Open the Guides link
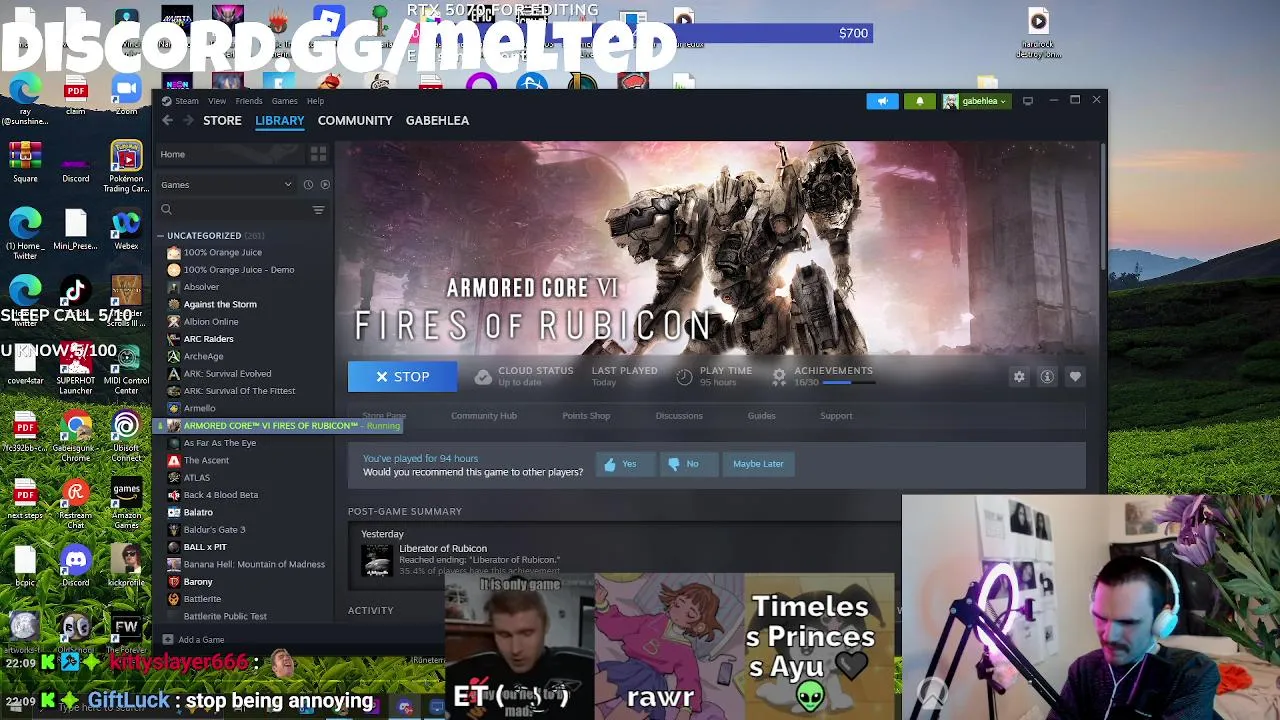The image size is (1280, 720). click(761, 416)
